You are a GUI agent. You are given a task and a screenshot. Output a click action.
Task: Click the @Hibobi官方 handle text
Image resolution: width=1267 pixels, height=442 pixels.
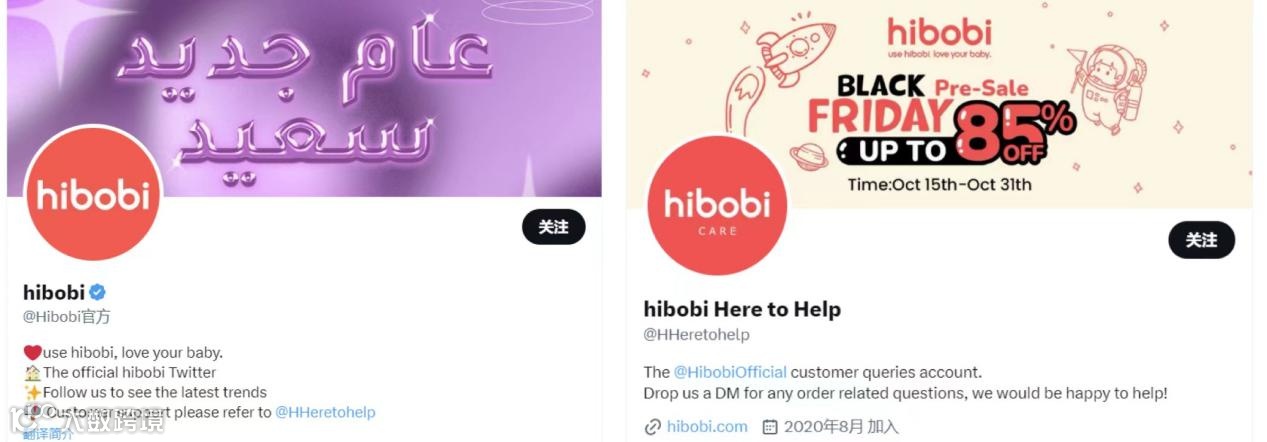67,317
